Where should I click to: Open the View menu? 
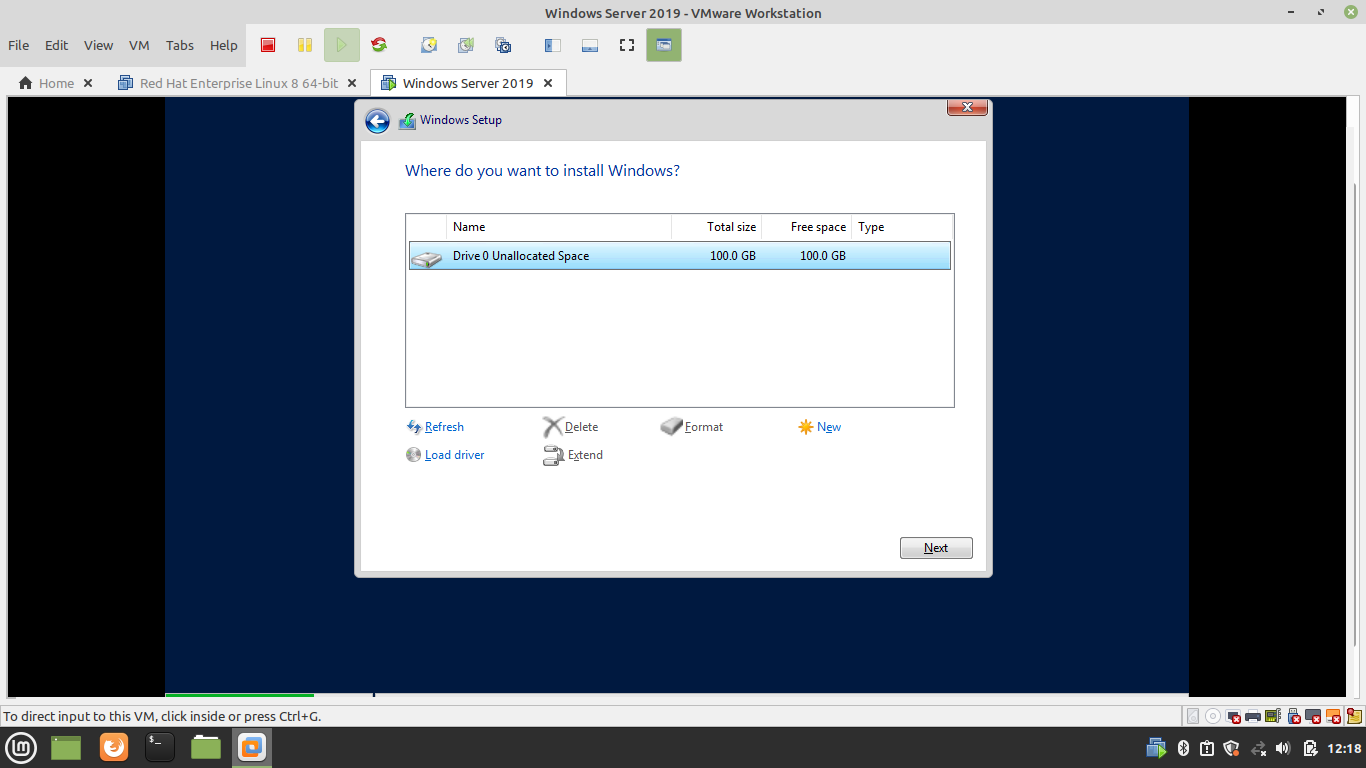click(x=98, y=45)
